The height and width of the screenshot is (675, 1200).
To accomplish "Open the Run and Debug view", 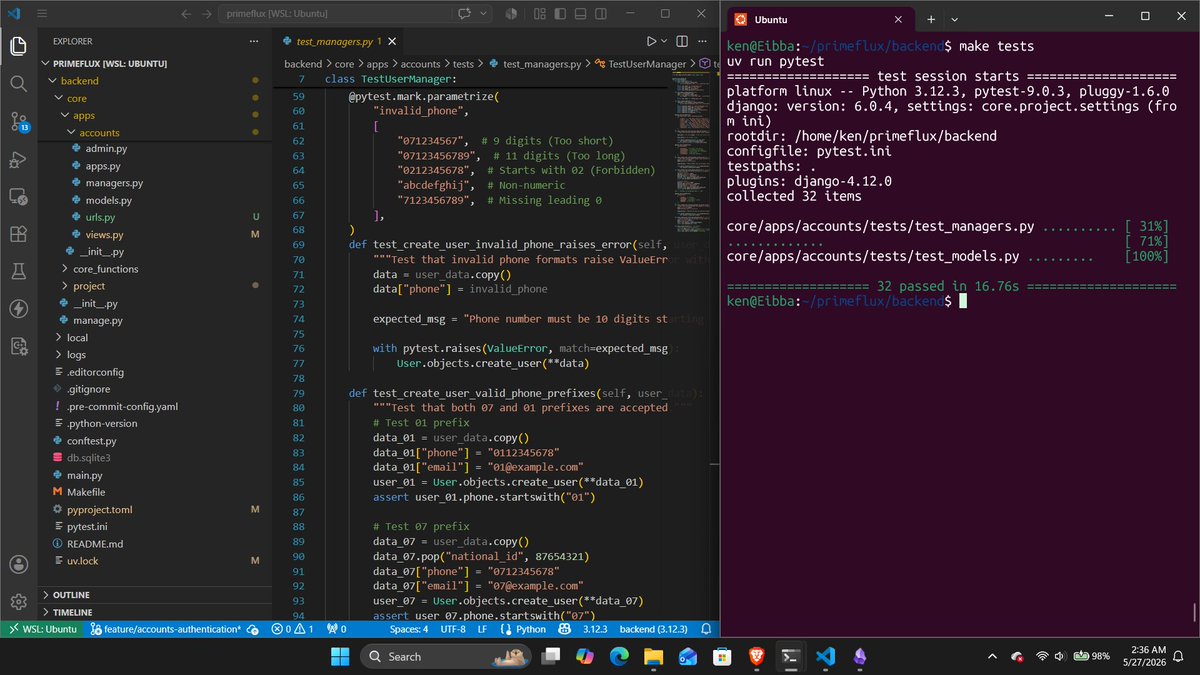I will pyautogui.click(x=18, y=159).
